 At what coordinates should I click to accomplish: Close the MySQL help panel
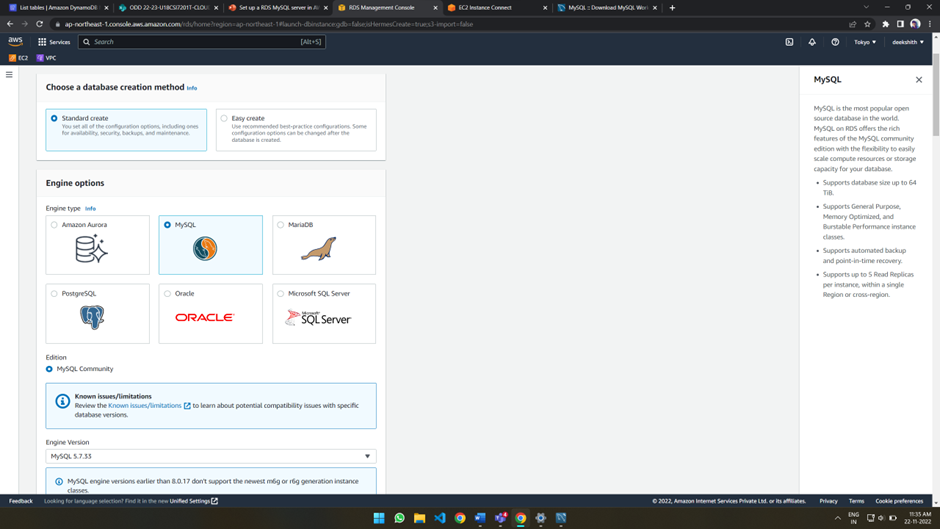click(918, 79)
